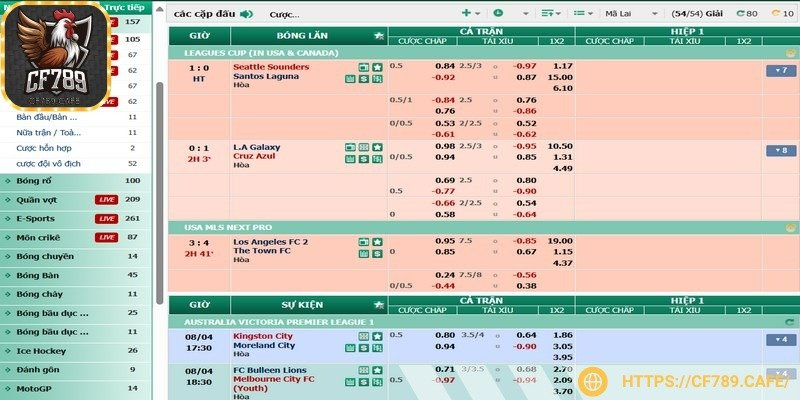Bet on L.A Galaxy 1X2 odds 10.50
The height and width of the screenshot is (400, 800).
560,146
